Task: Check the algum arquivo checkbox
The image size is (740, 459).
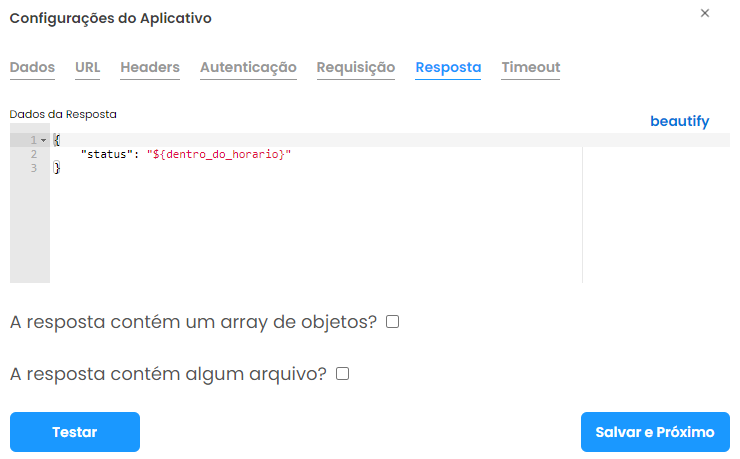Action: 342,373
